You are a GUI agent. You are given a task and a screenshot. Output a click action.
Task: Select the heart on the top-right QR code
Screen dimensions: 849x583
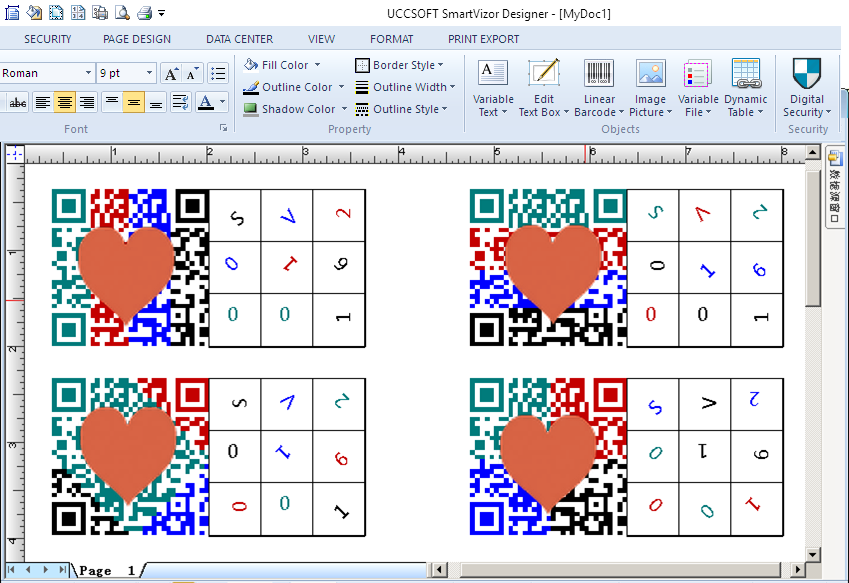coord(552,272)
